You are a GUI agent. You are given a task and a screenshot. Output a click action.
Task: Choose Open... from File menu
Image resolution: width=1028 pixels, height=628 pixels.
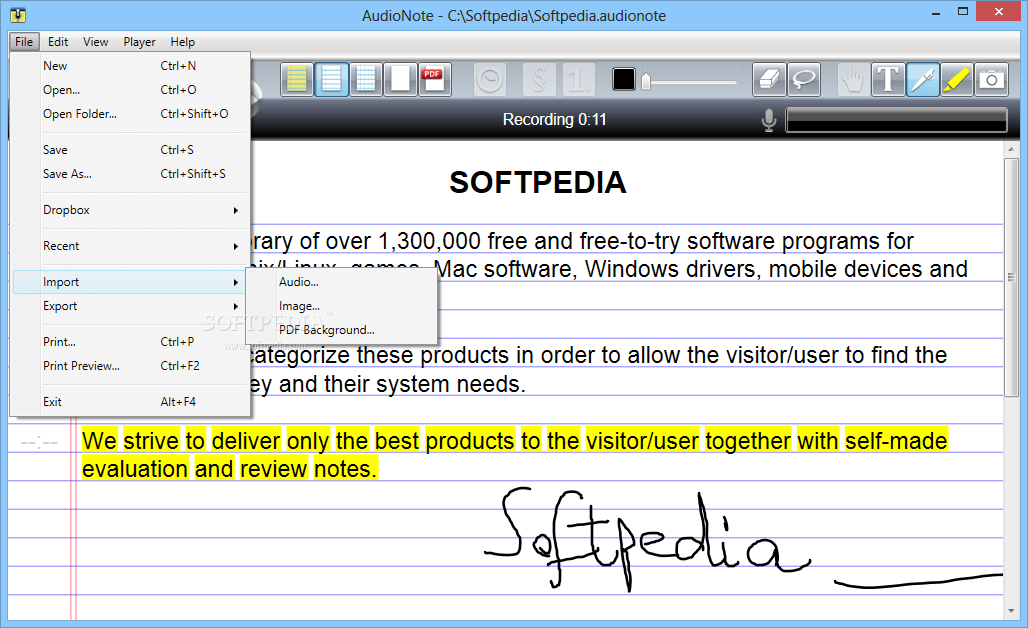pyautogui.click(x=130, y=90)
